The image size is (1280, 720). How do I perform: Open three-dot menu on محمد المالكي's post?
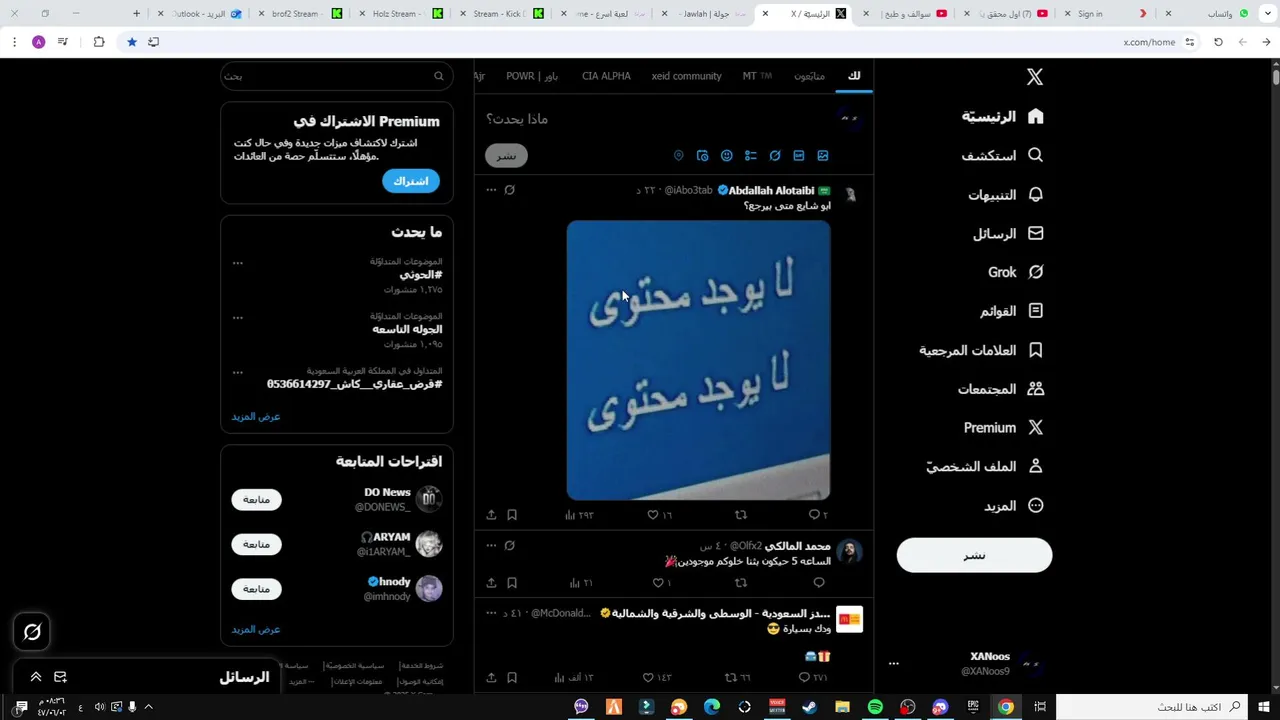[491, 546]
